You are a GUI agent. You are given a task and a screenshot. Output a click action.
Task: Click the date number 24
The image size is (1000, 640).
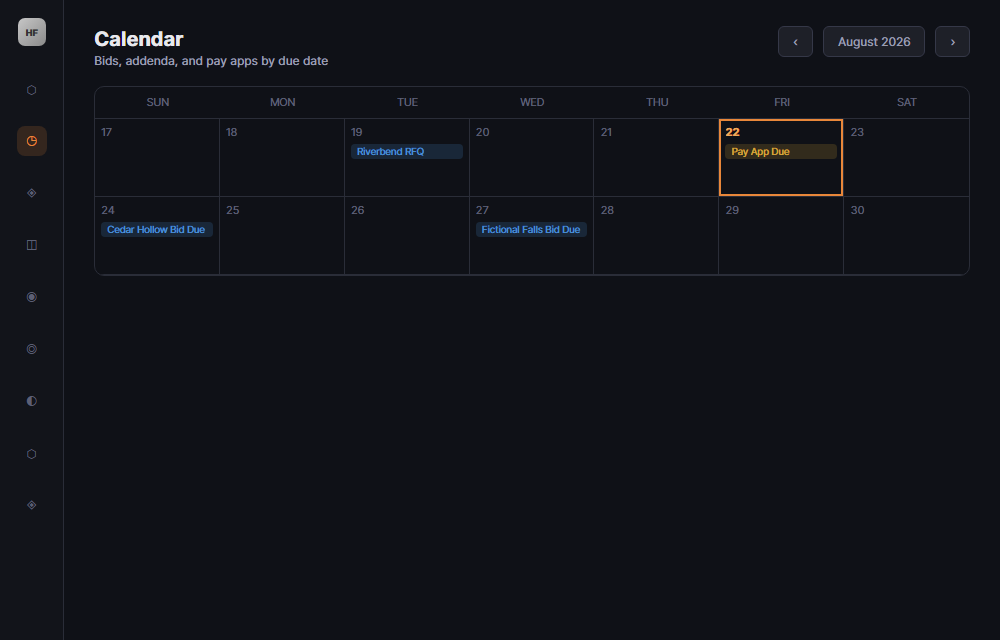pyautogui.click(x=108, y=210)
